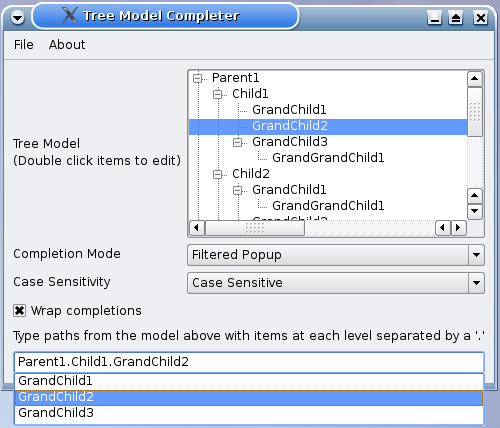
Task: Collapse the Child2 tree node
Action: (x=217, y=174)
